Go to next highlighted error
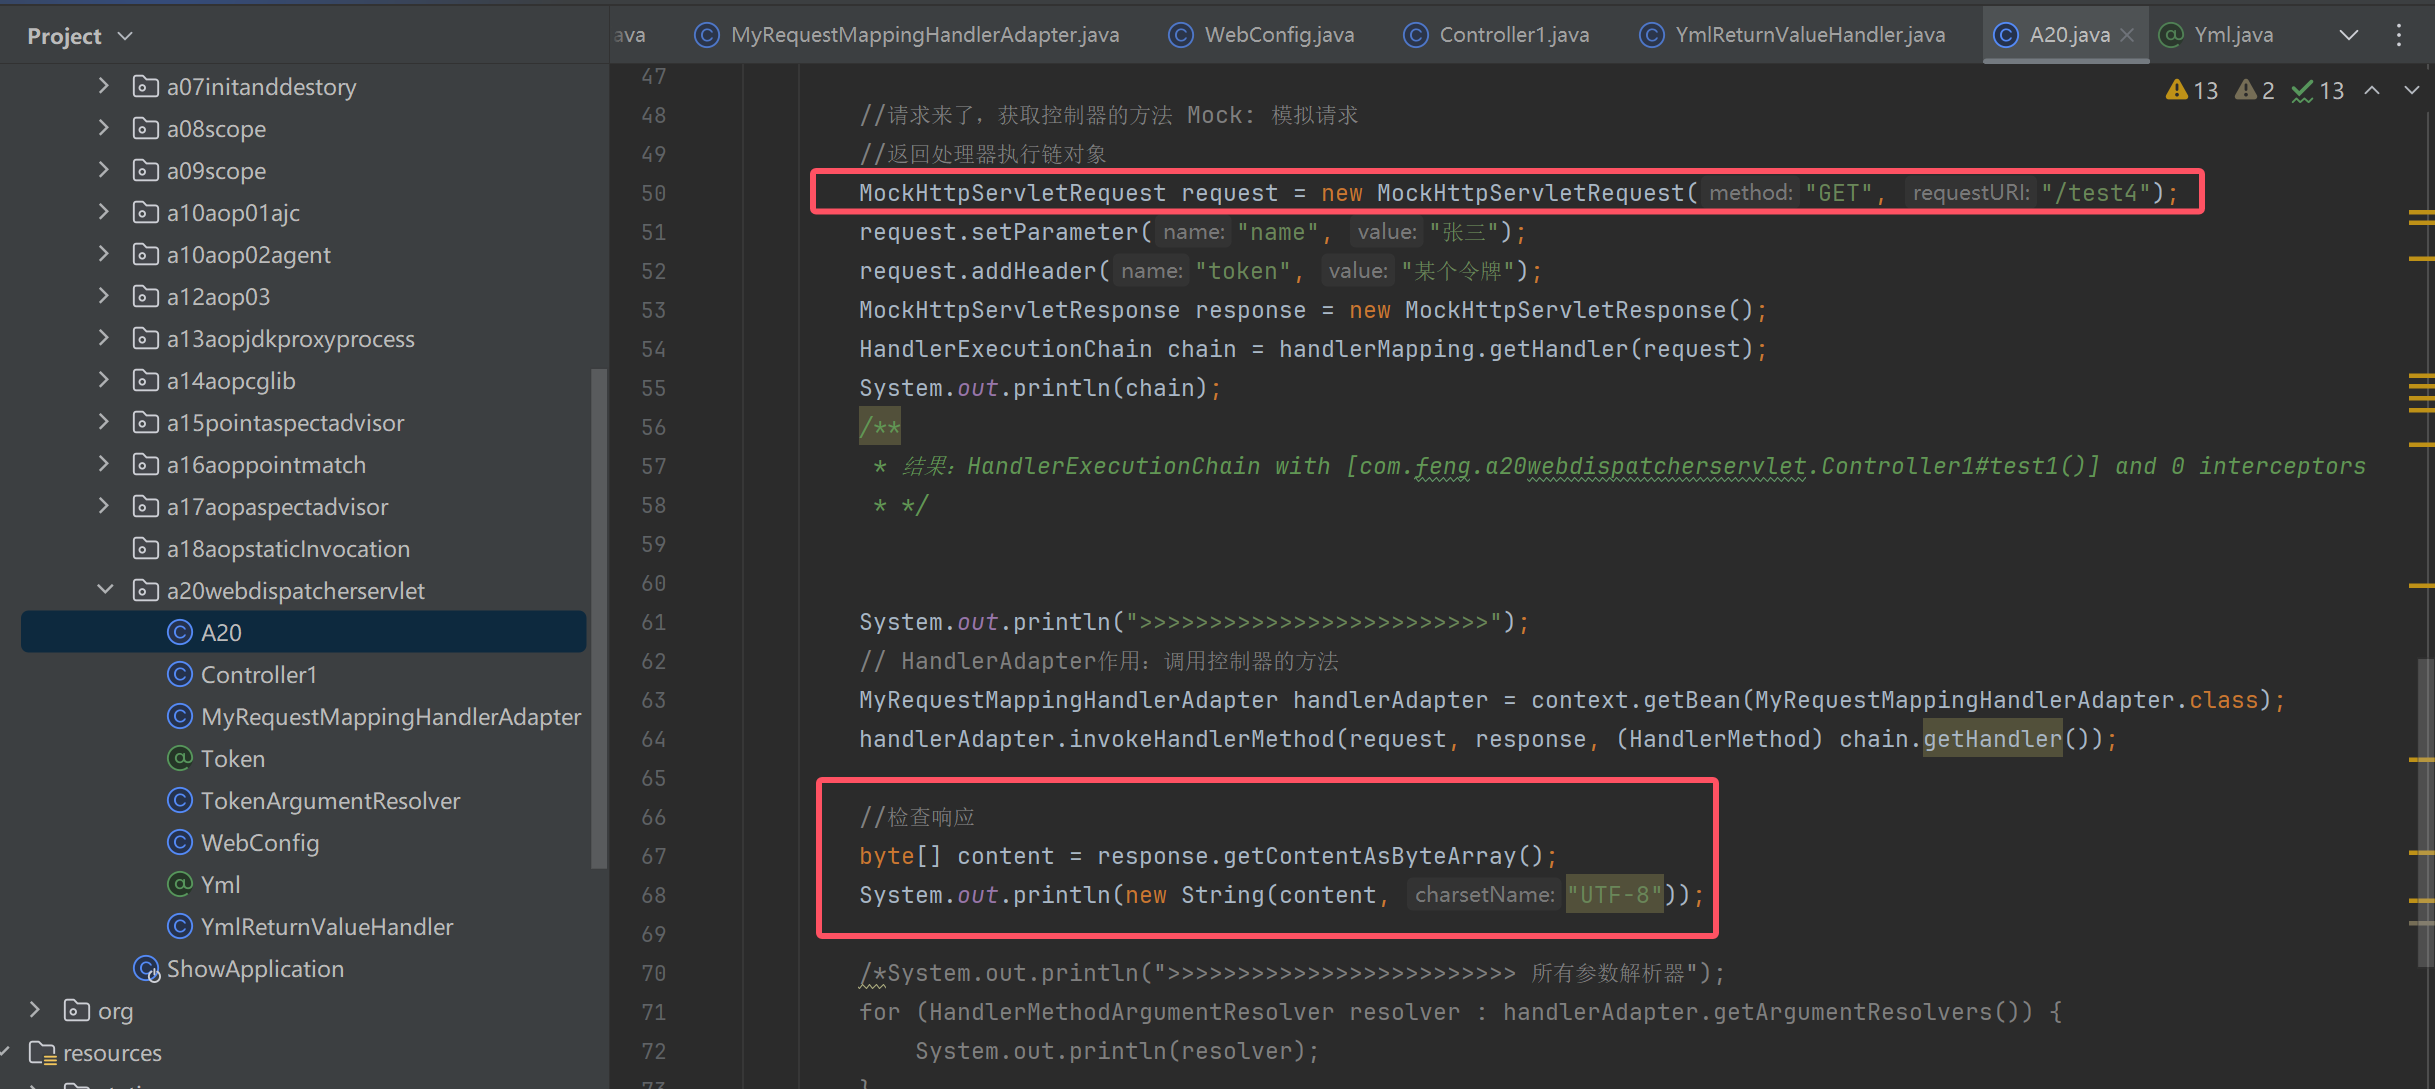This screenshot has height=1089, width=2435. [x=2412, y=91]
